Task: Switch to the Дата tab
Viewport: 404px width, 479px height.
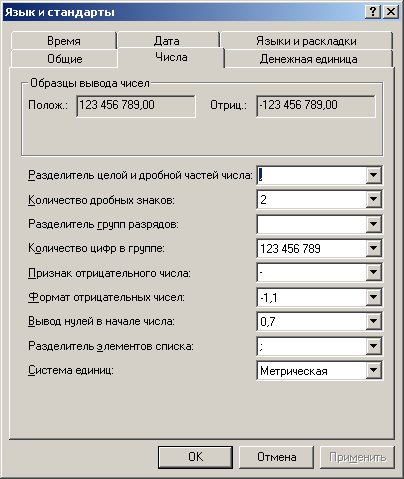Action: 168,41
